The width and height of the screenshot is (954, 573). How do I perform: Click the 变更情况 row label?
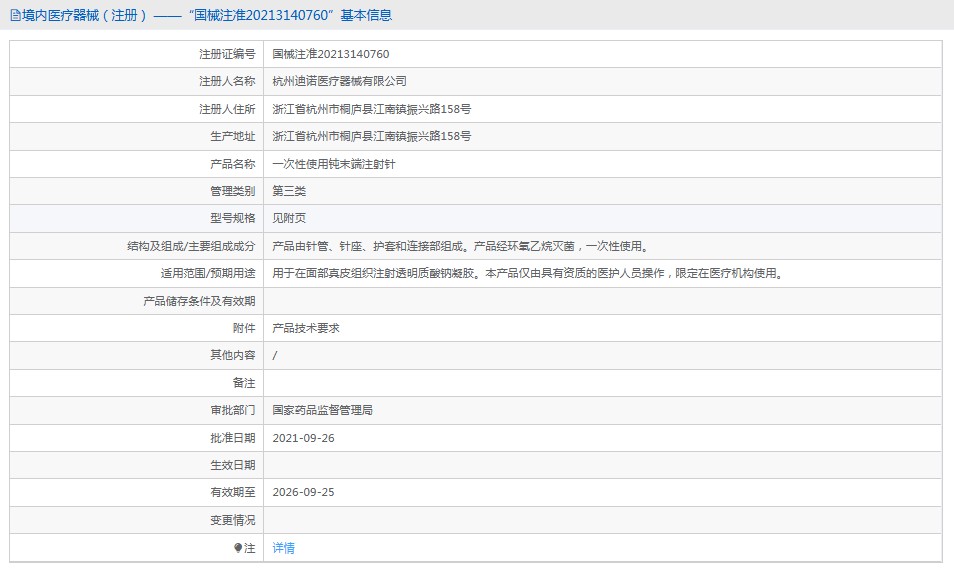tap(233, 521)
